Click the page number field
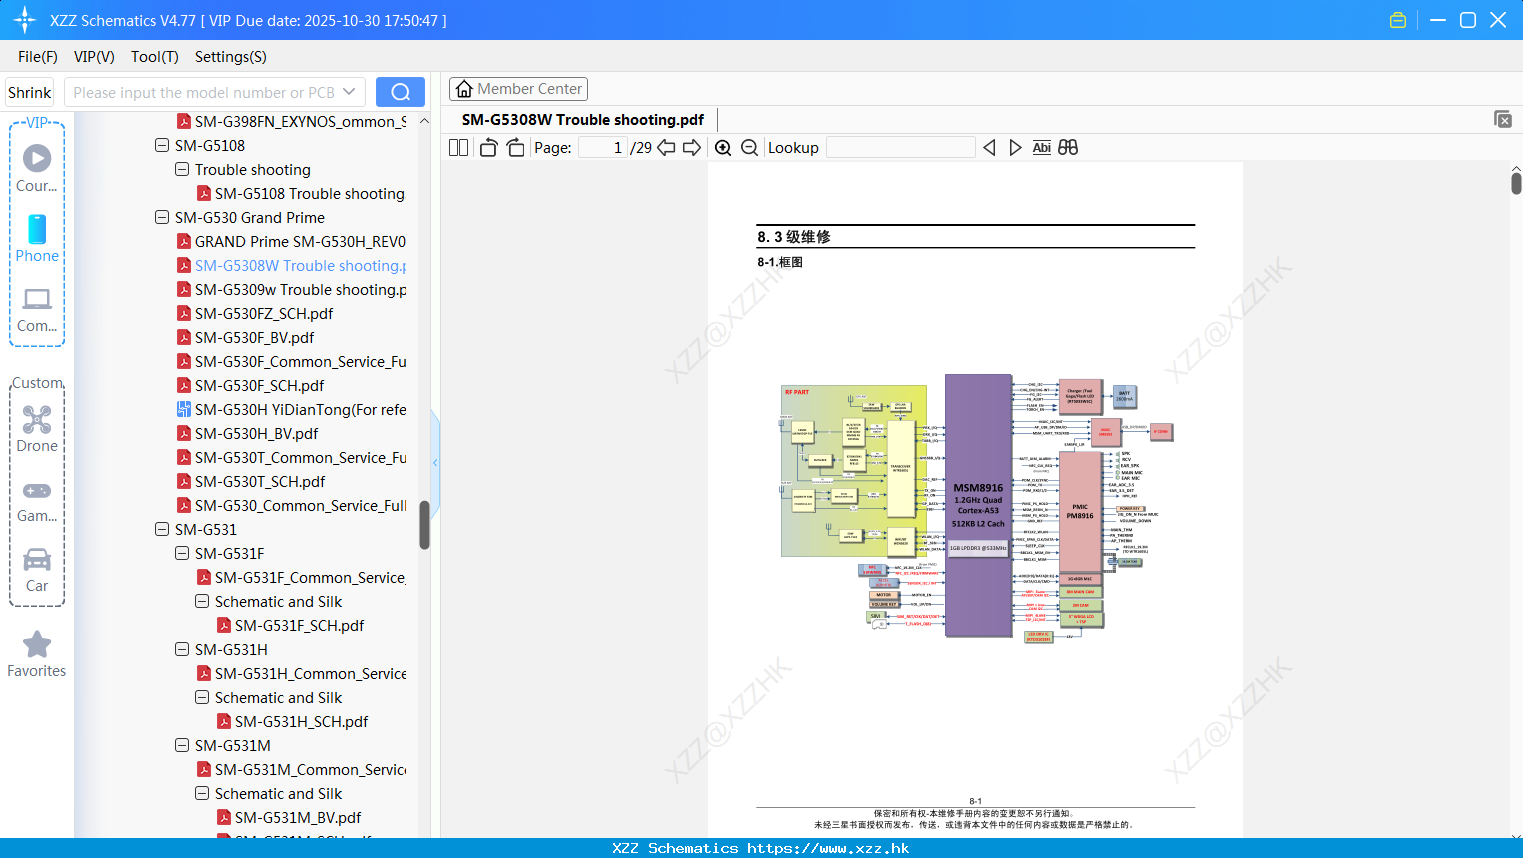 (x=603, y=147)
